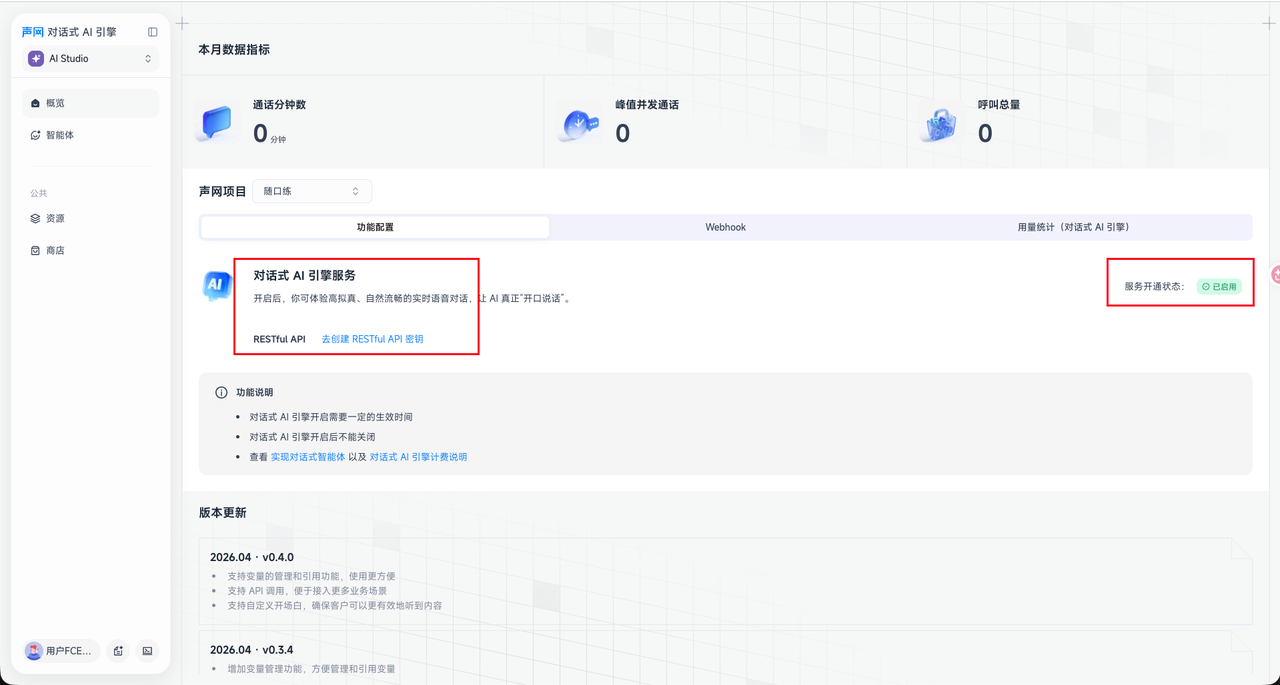Click the note 对话式 AI 引擎开启后不能关闭
Screen dimensions: 1280x685
point(312,437)
